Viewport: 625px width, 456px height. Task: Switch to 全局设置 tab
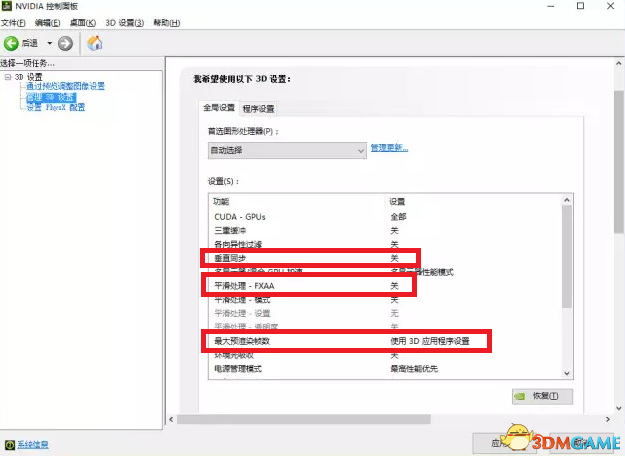219,108
